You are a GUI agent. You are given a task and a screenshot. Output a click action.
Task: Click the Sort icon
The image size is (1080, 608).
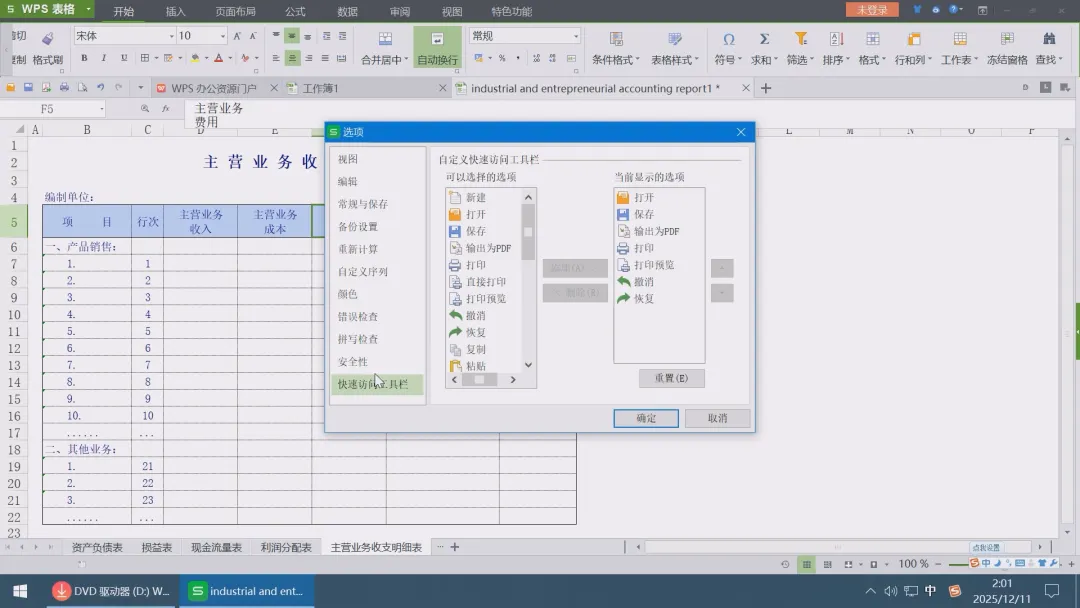tap(836, 39)
